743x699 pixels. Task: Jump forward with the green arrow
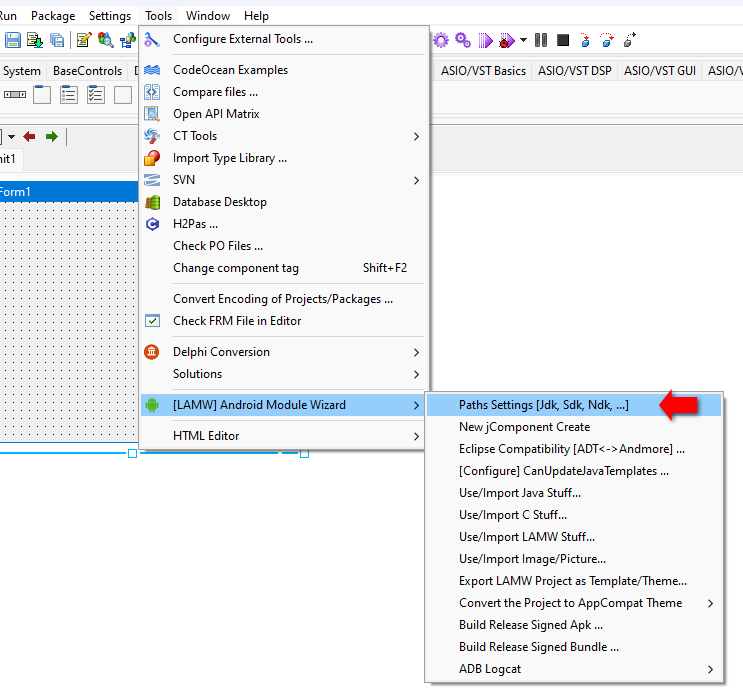point(52,137)
